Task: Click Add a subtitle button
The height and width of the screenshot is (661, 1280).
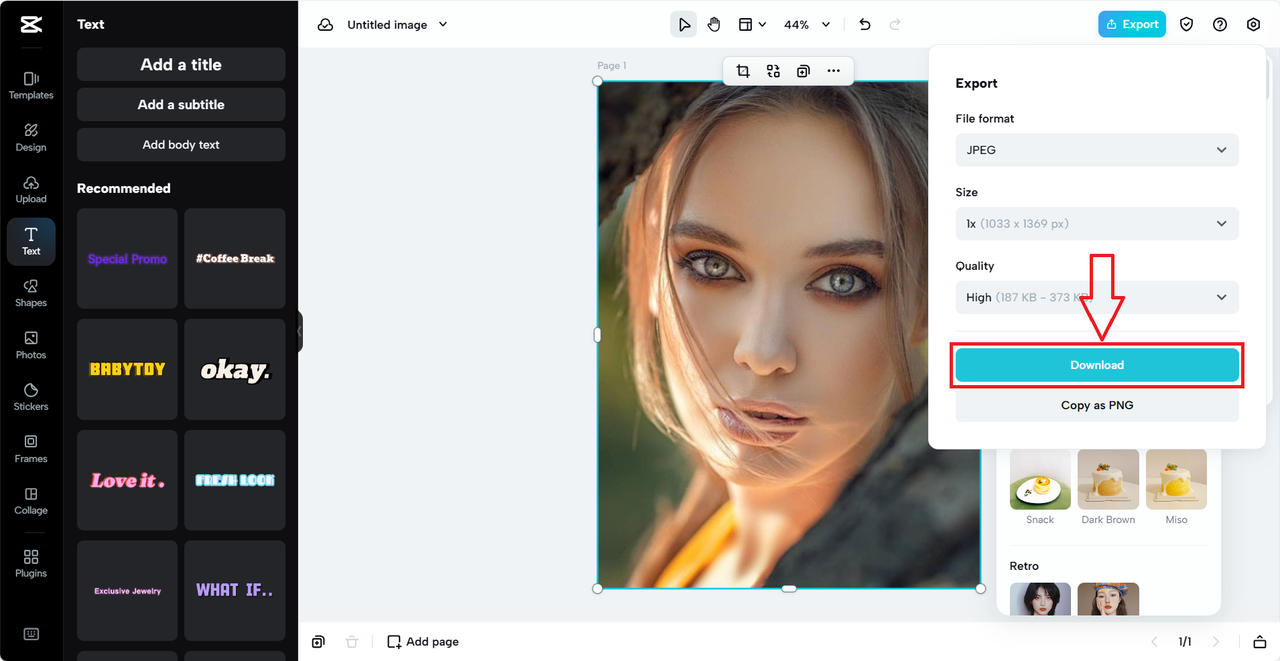Action: [181, 105]
